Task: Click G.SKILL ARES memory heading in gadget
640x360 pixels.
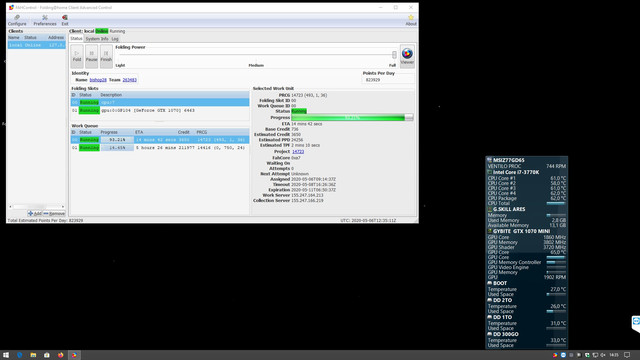Action: point(509,209)
